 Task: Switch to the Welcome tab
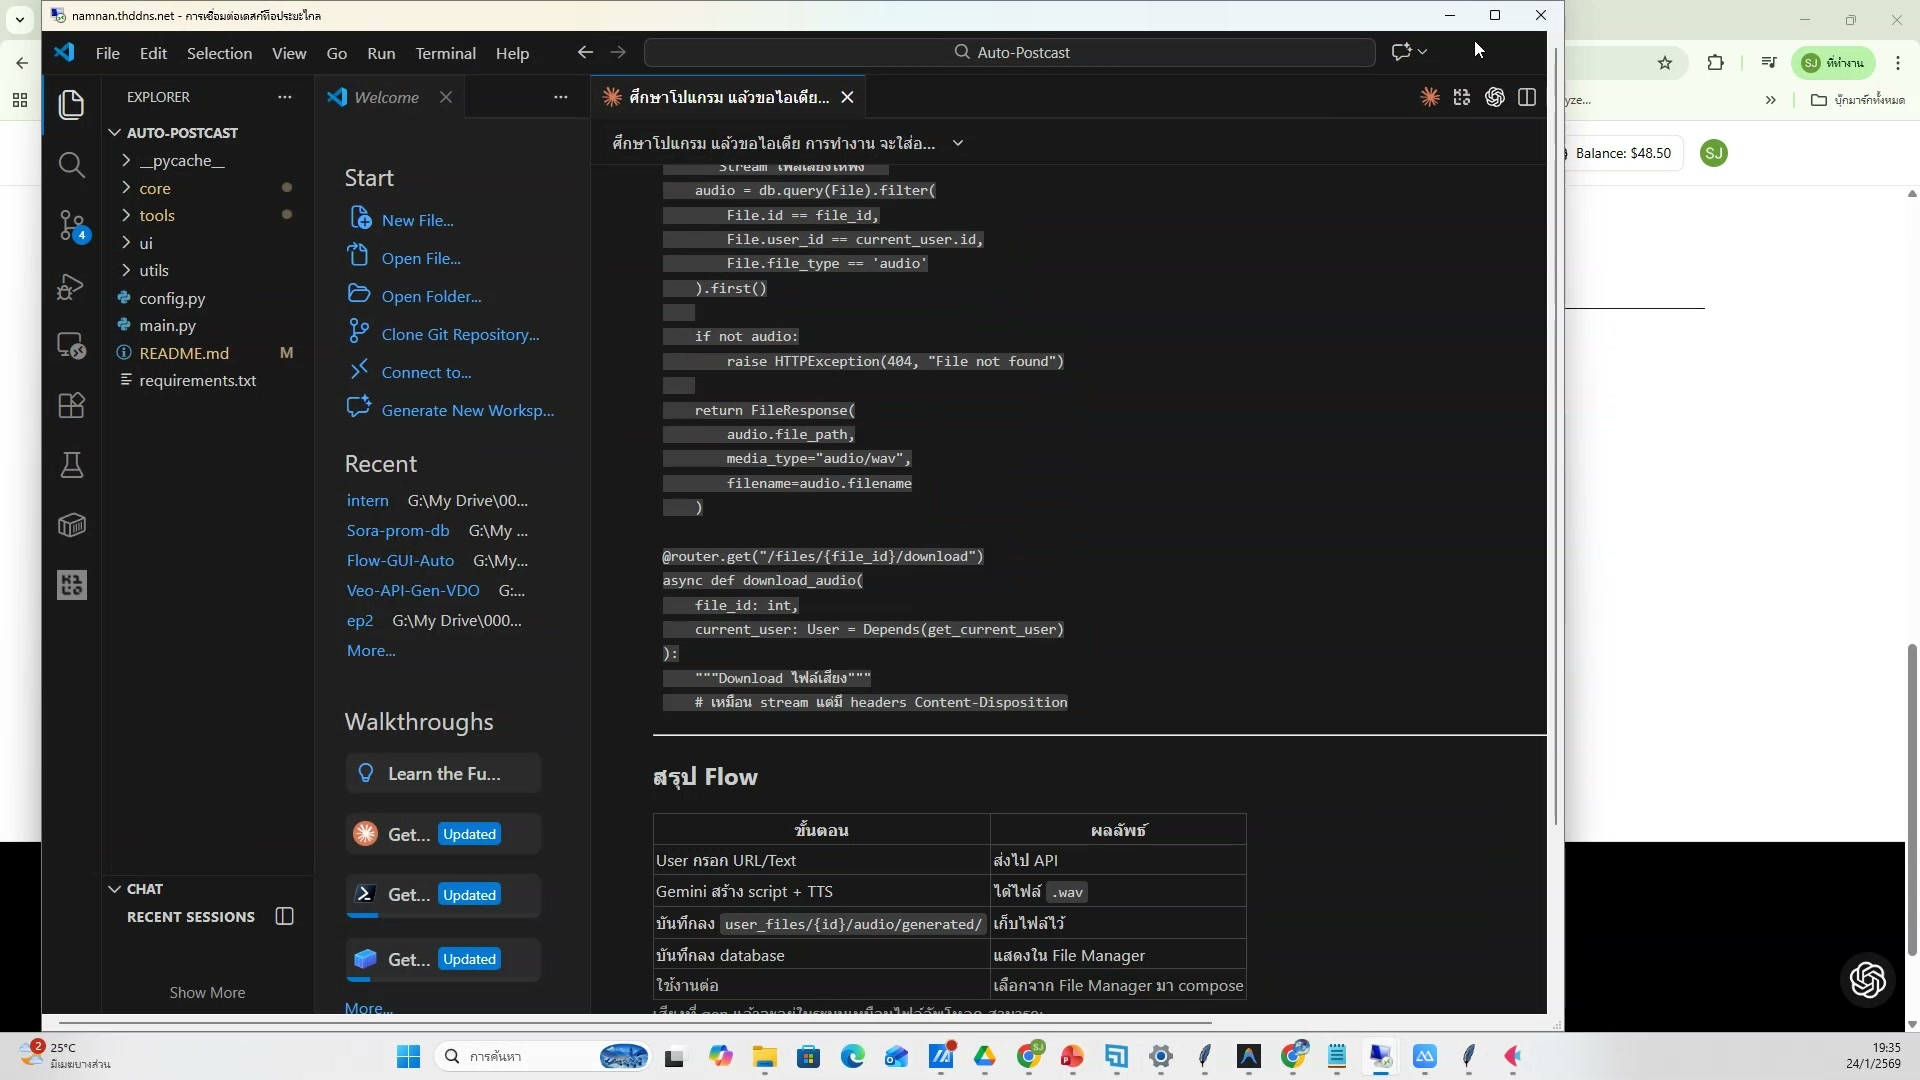point(386,97)
